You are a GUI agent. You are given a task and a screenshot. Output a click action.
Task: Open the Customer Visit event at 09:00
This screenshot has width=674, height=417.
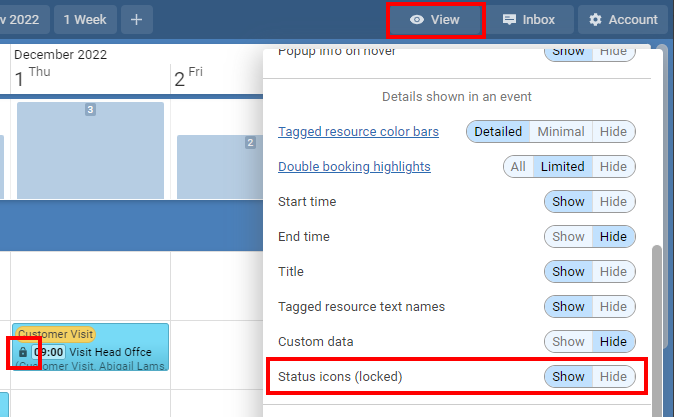[x=100, y=352]
